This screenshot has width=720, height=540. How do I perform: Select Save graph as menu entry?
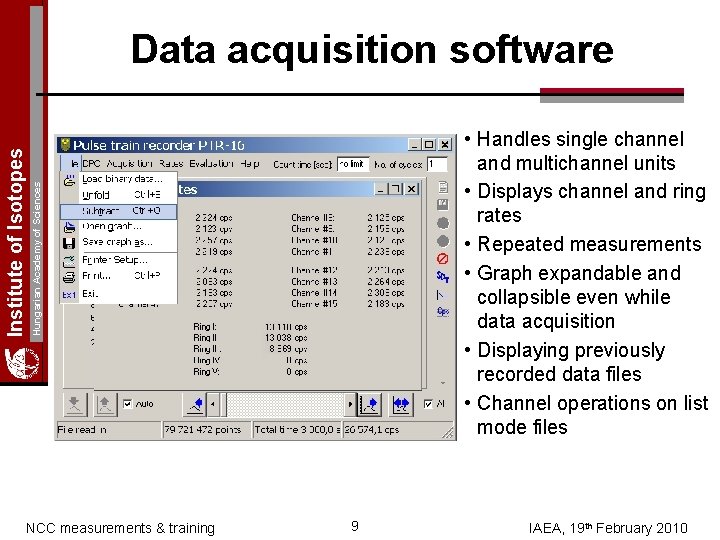119,242
